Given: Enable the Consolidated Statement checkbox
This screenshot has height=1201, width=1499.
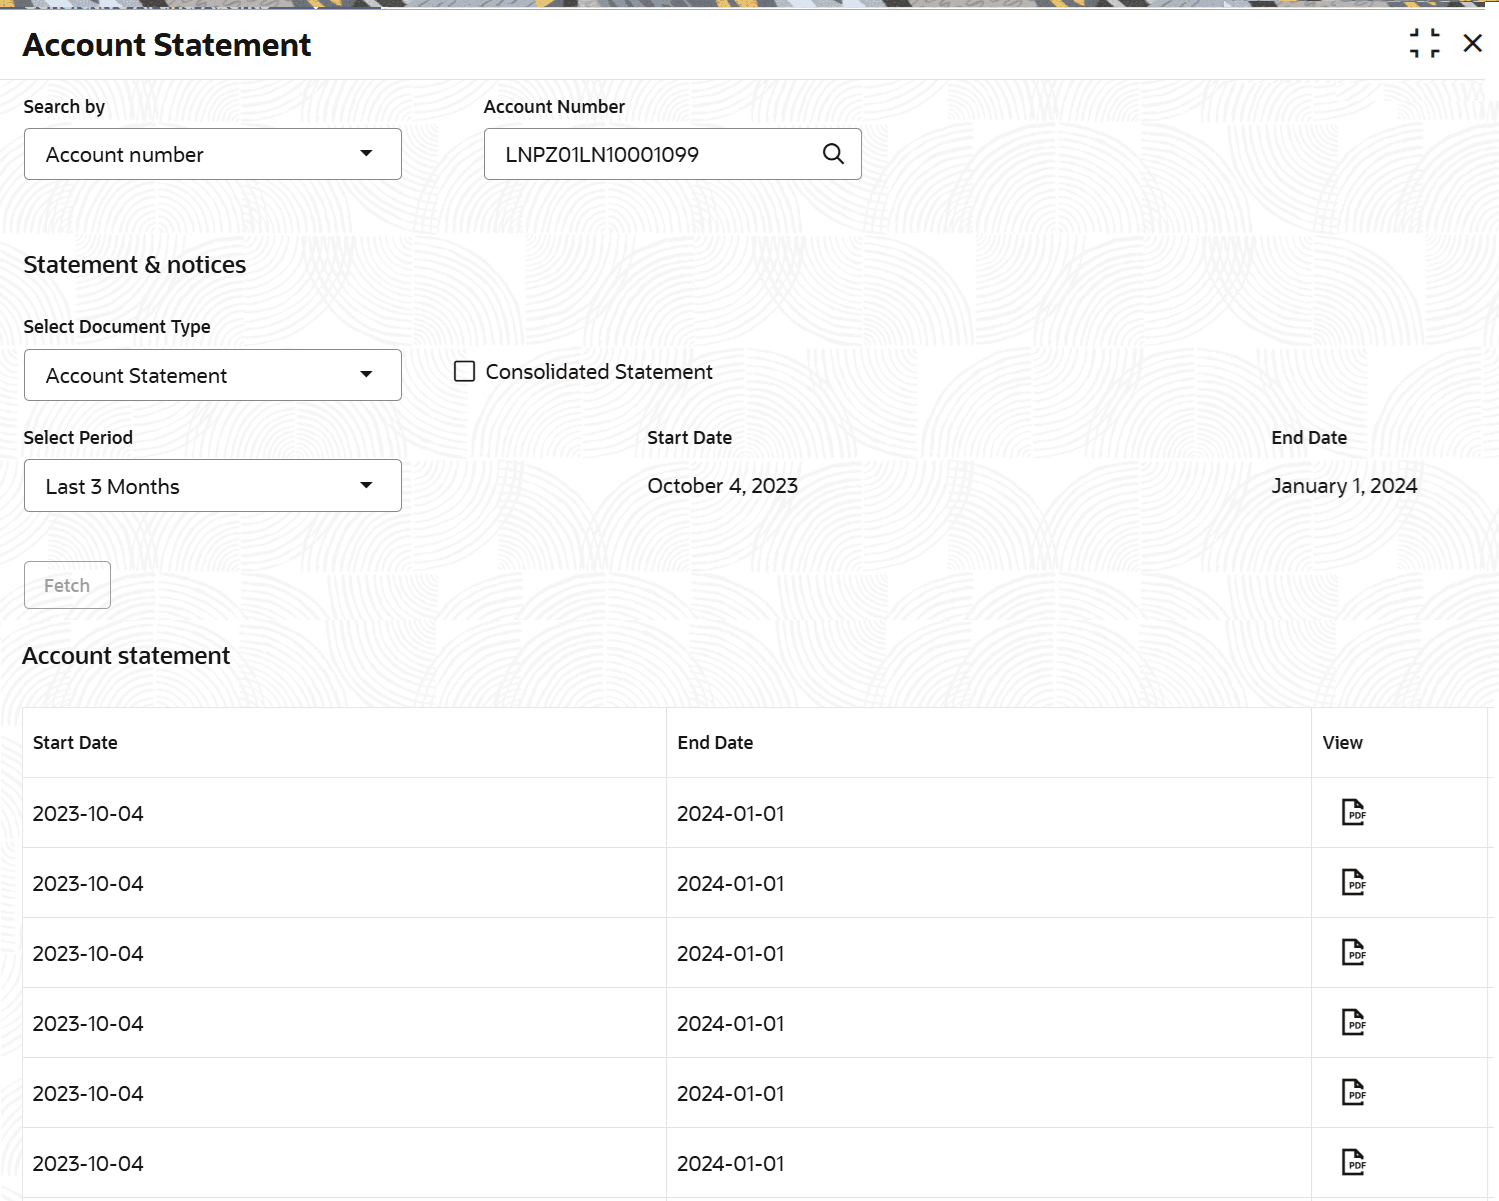Looking at the screenshot, I should click(x=465, y=372).
